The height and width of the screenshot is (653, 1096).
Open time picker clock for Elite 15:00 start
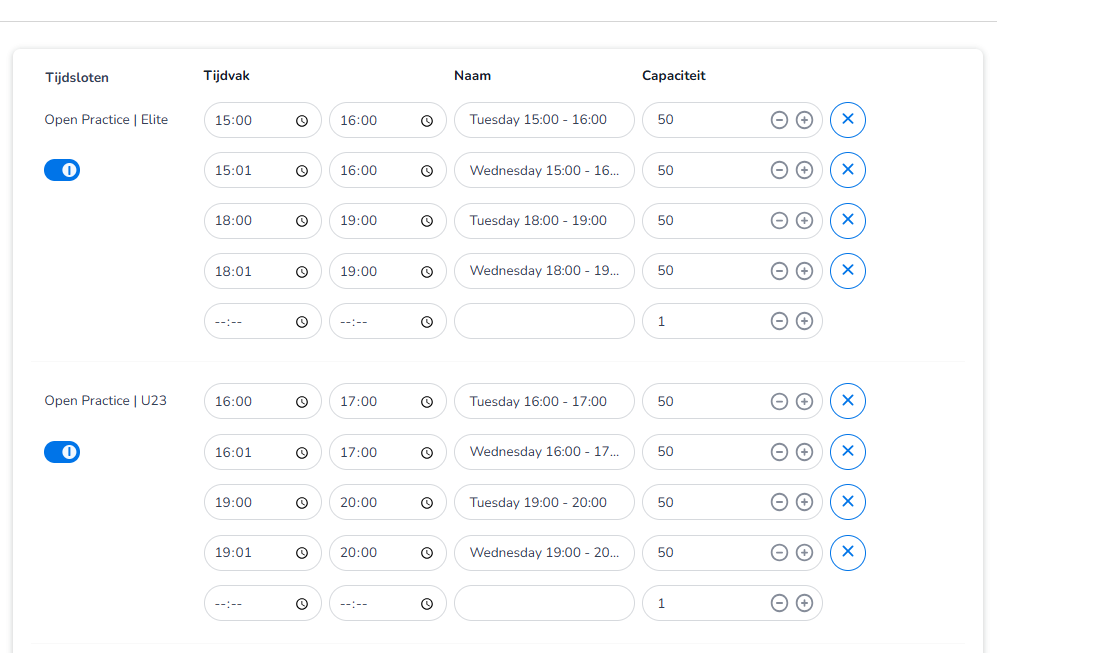[x=302, y=120]
